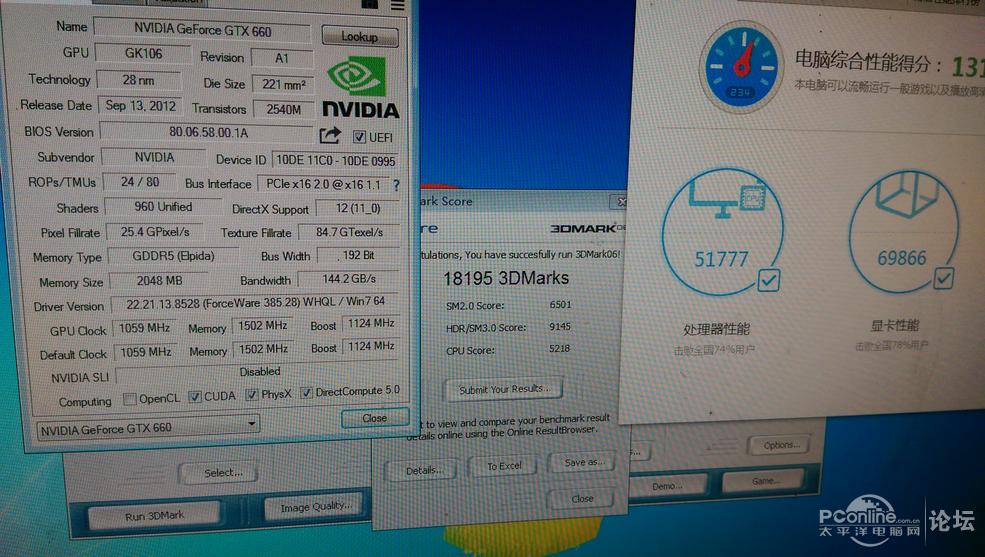Viewport: 985px width, 557px height.
Task: Click the BIOS export share icon
Action: 330,135
